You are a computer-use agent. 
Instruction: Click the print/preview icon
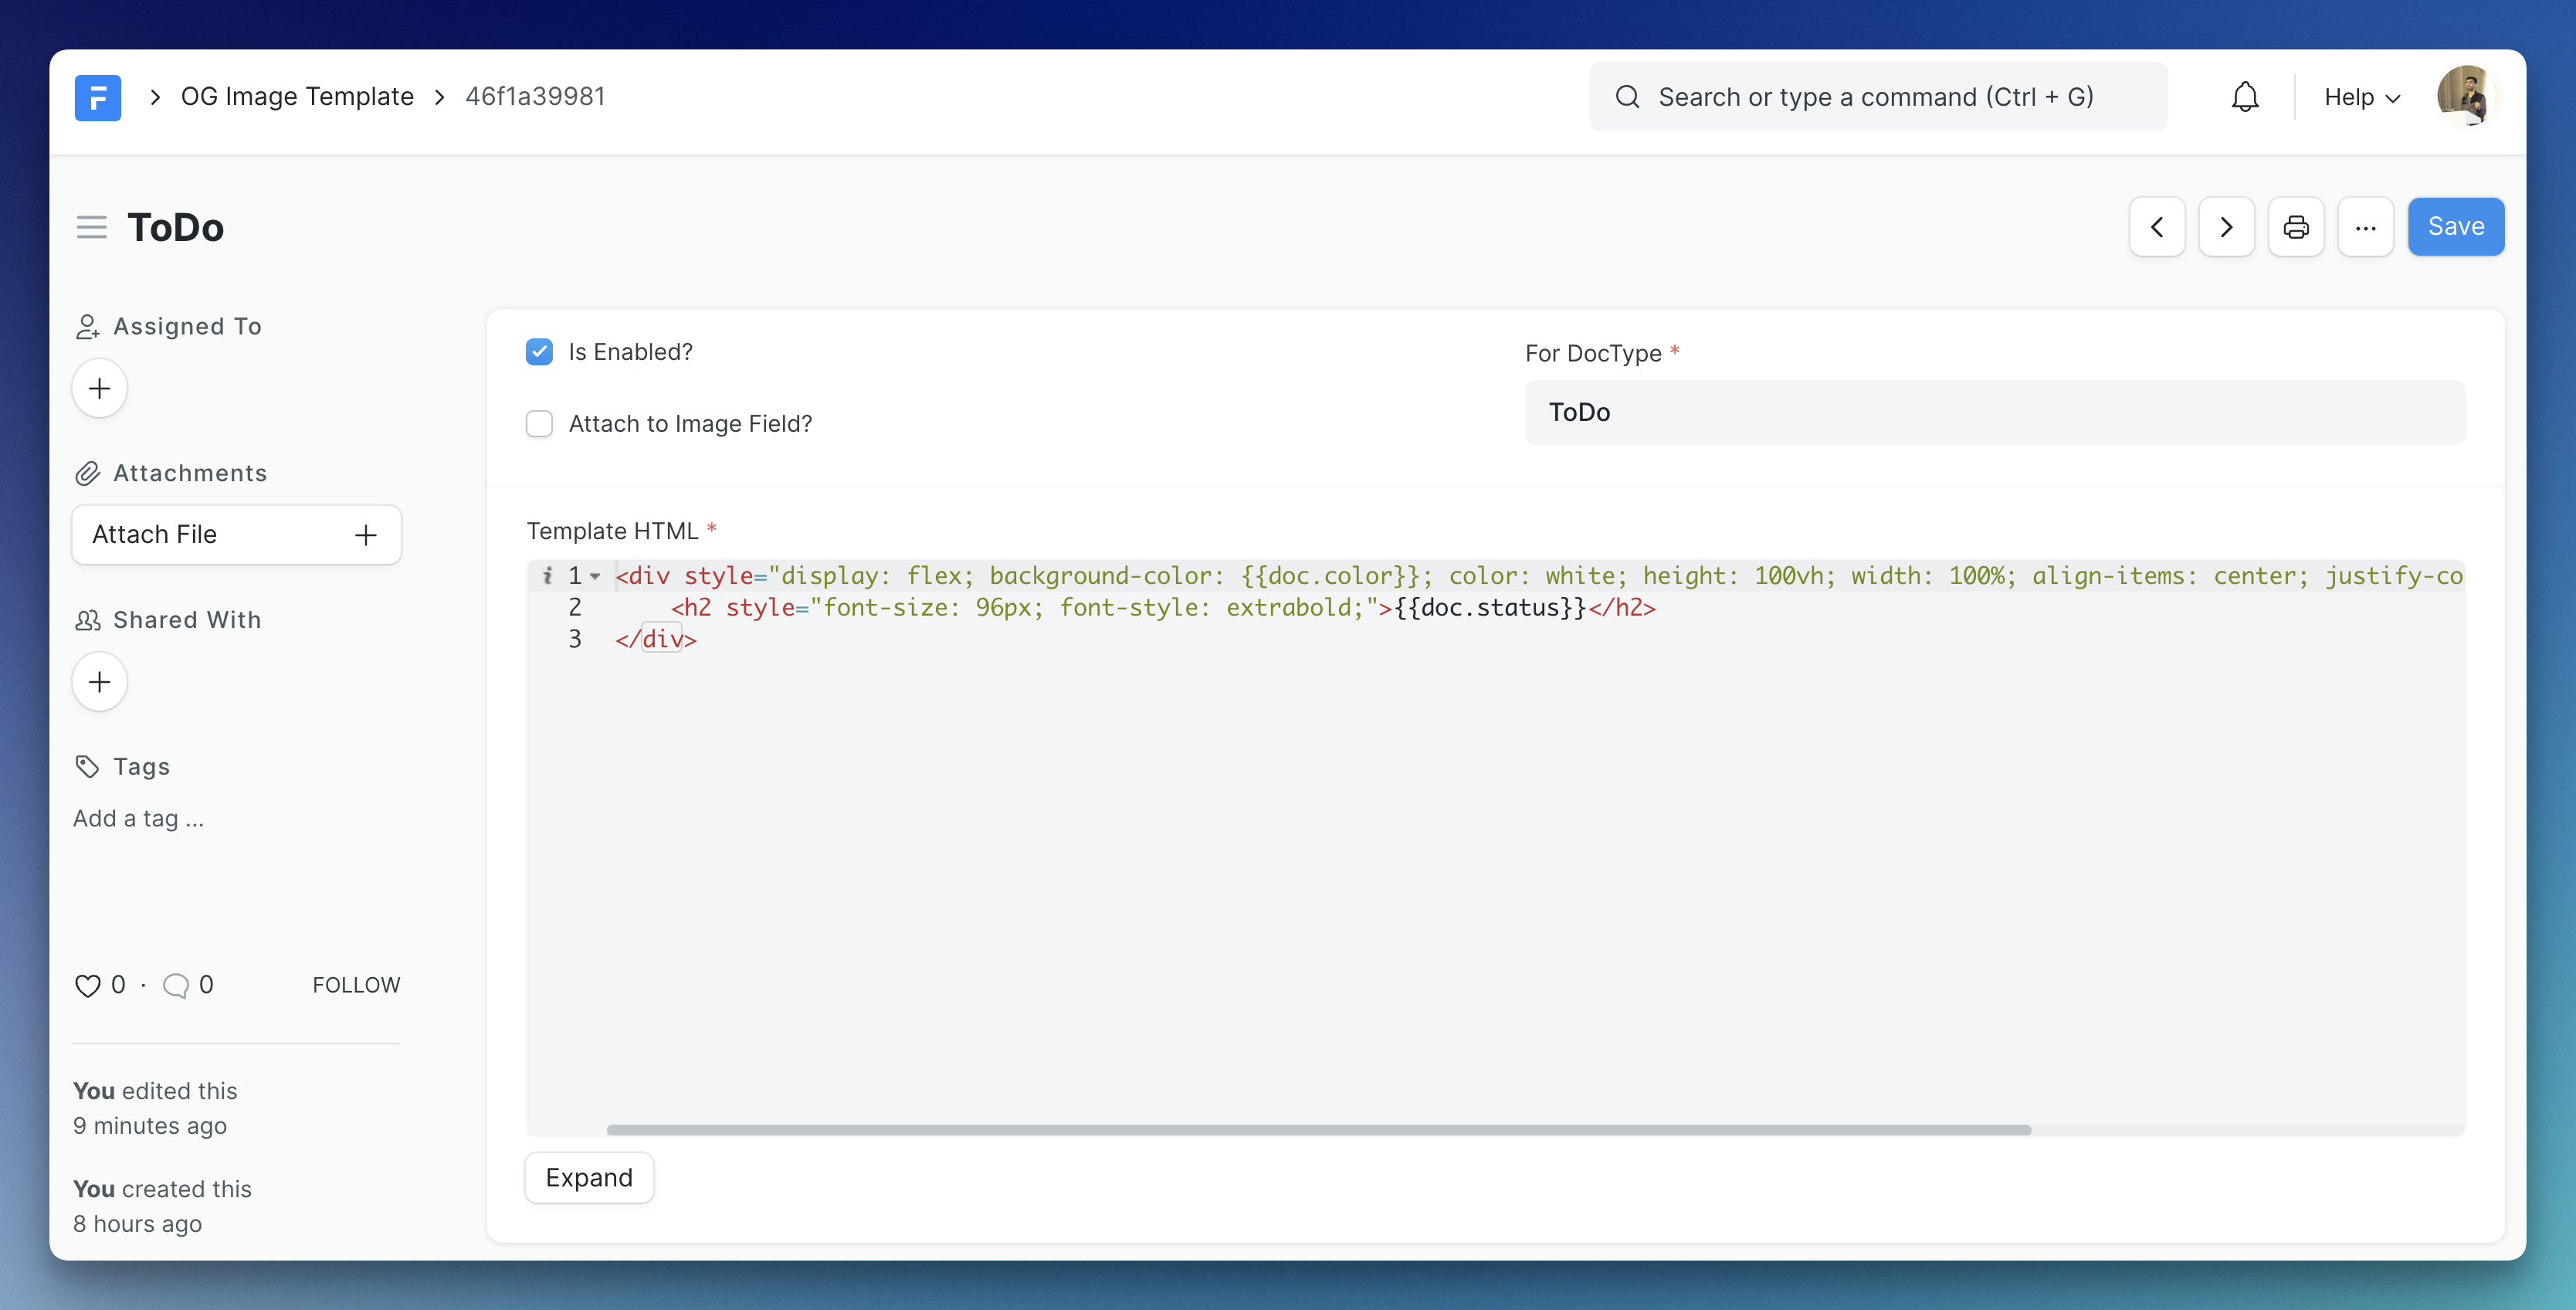[x=2296, y=224]
